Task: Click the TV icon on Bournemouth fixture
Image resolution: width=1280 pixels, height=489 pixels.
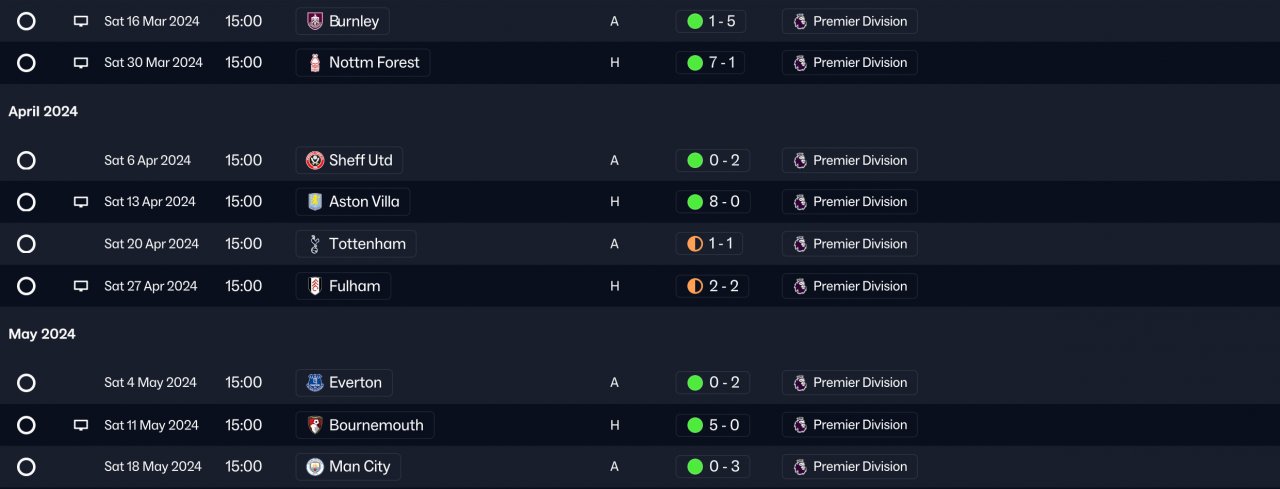Action: coord(81,425)
